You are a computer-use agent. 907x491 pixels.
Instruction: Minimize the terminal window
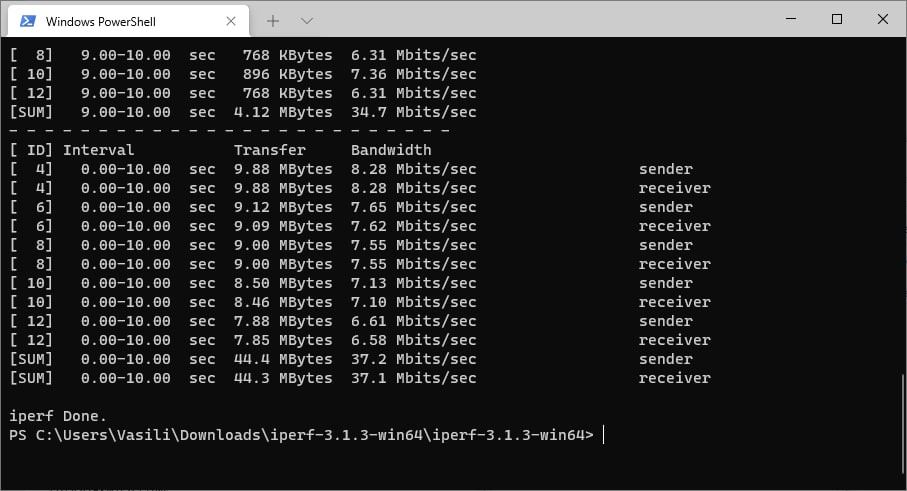[790, 19]
